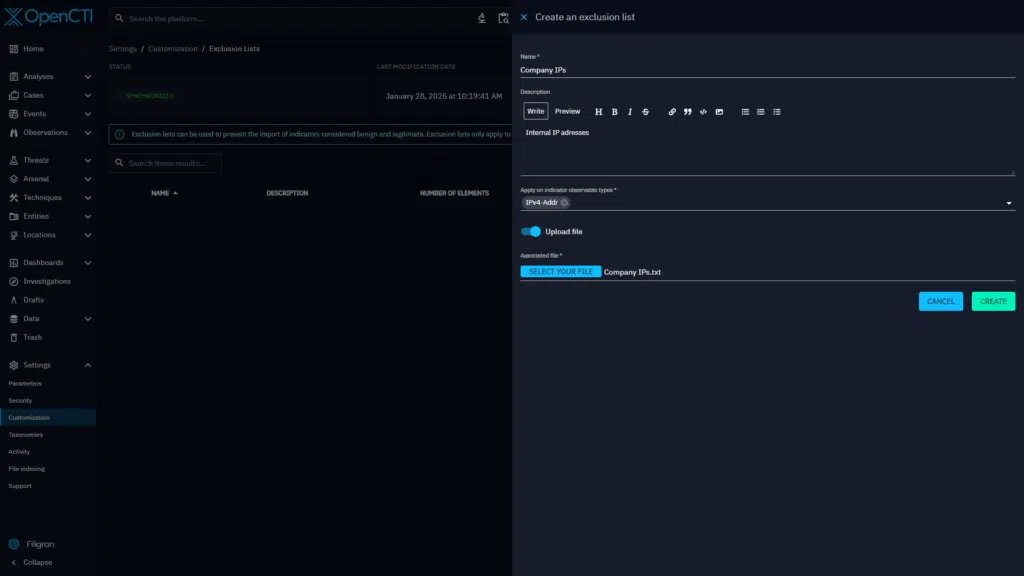Cancel the exclusion list creation

pos(940,301)
